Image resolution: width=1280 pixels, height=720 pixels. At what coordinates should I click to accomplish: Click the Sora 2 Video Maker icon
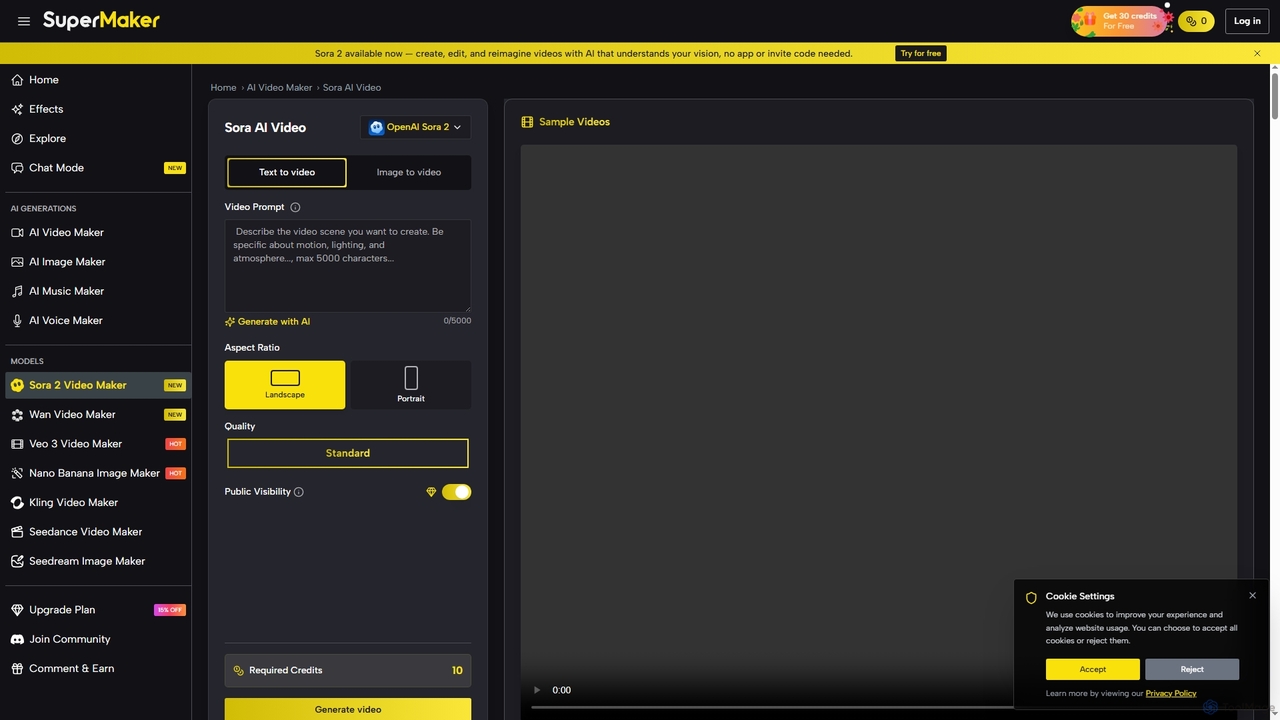tap(17, 385)
